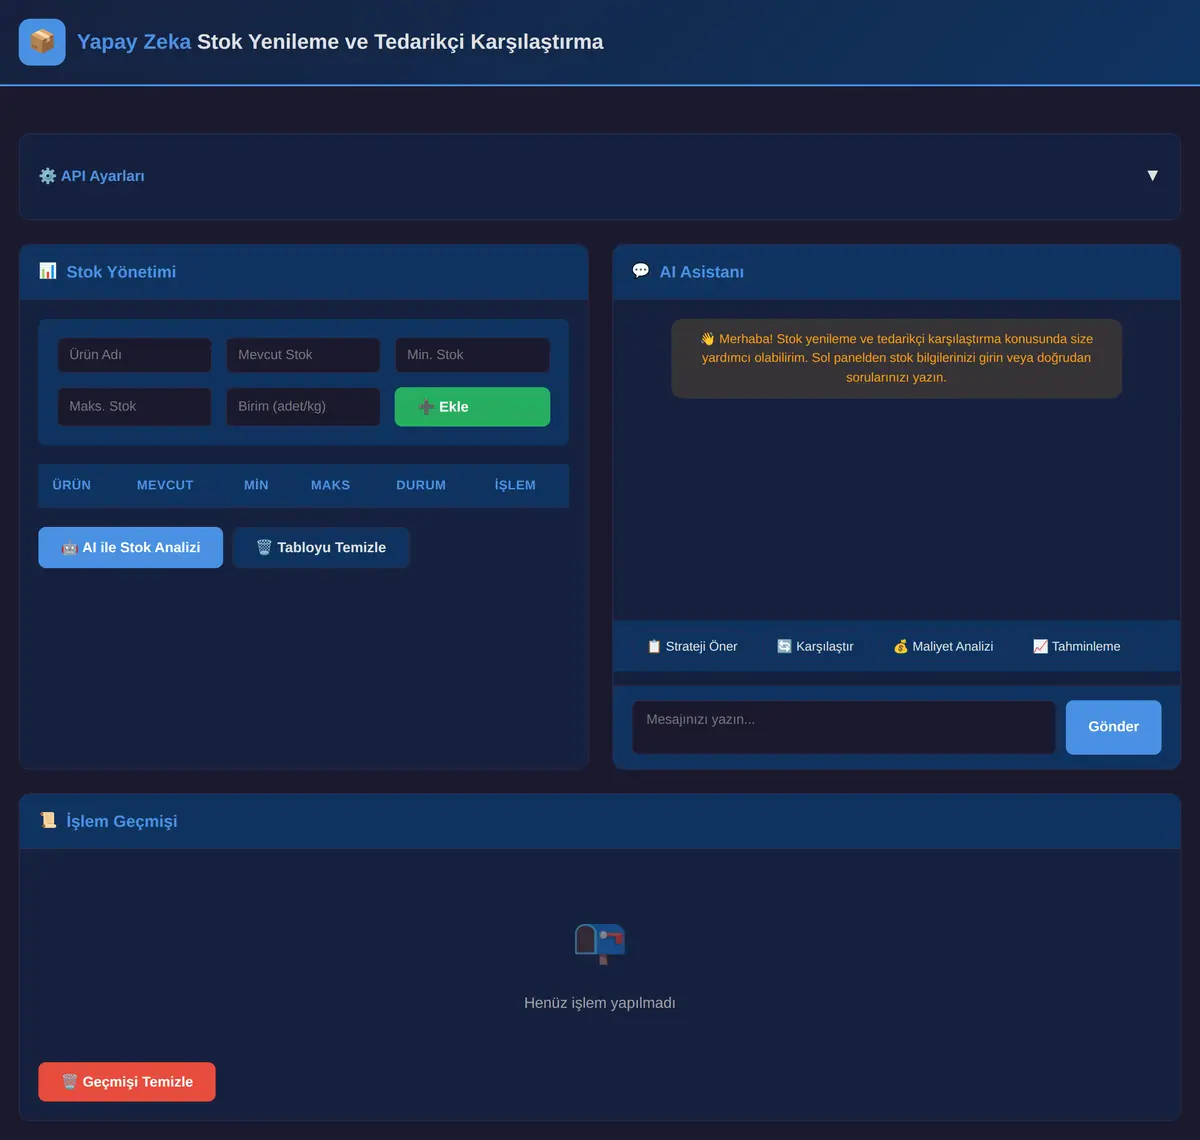Image resolution: width=1200 pixels, height=1140 pixels.
Task: Focus the Mevcut Stok input field
Action: pos(303,355)
